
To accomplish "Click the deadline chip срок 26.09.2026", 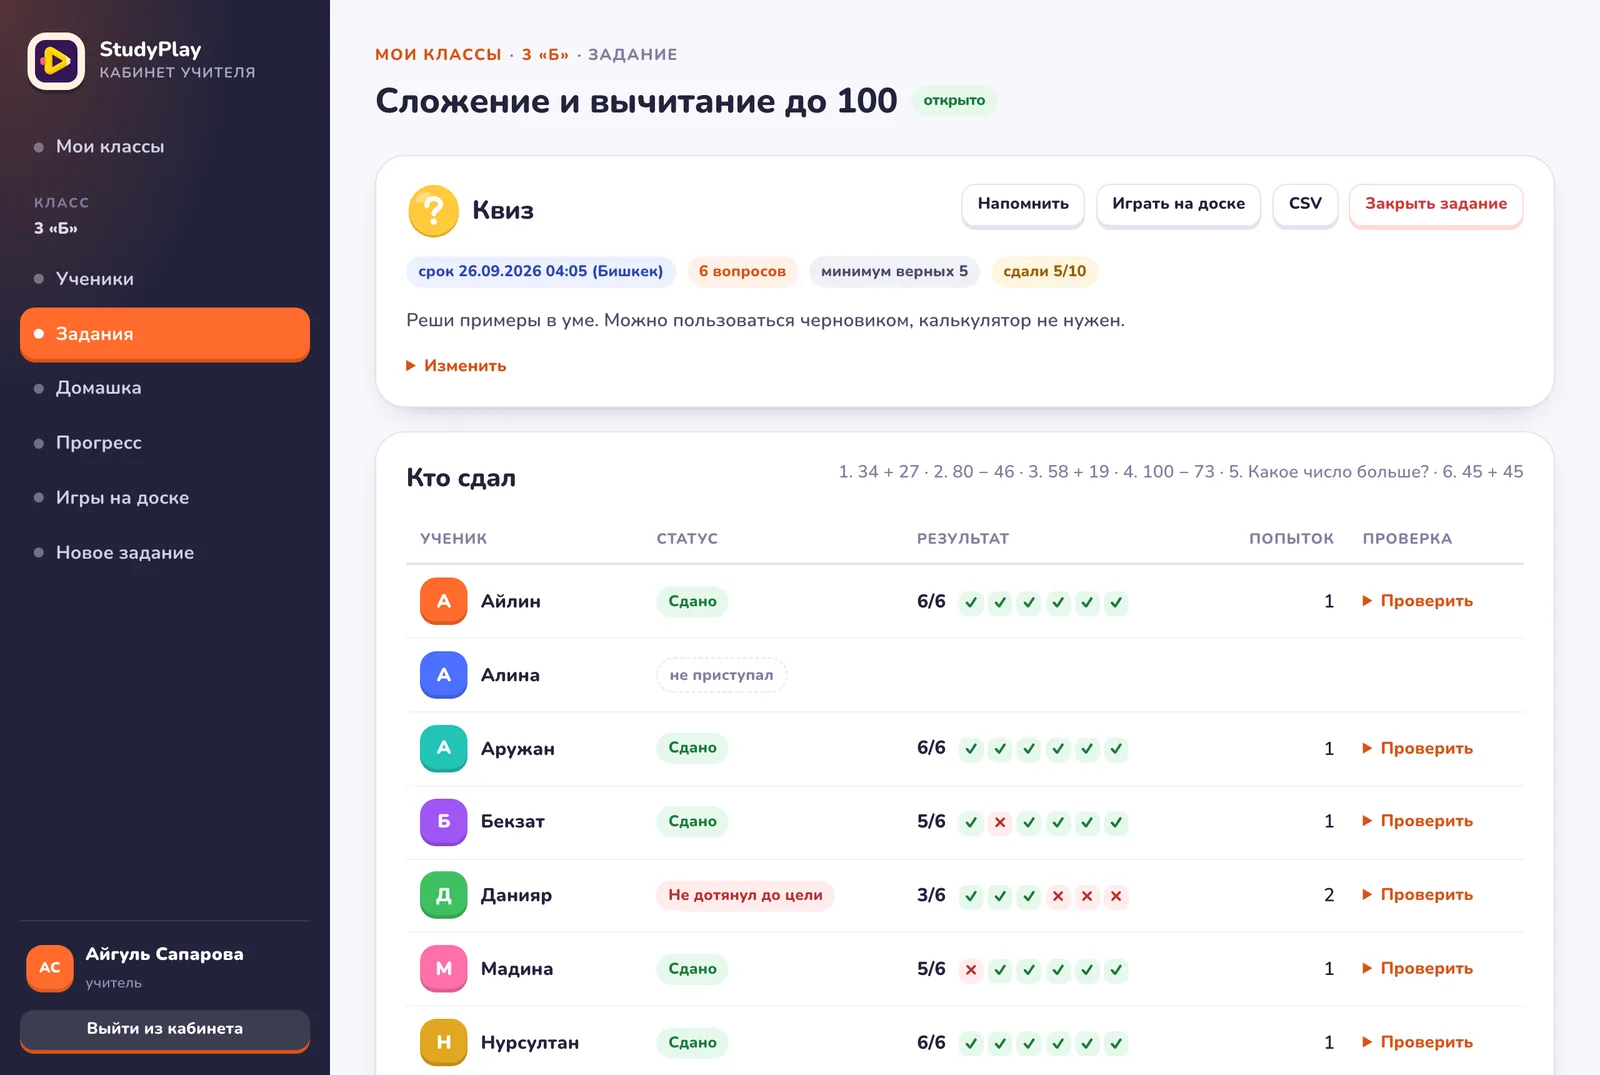I will 541,272.
